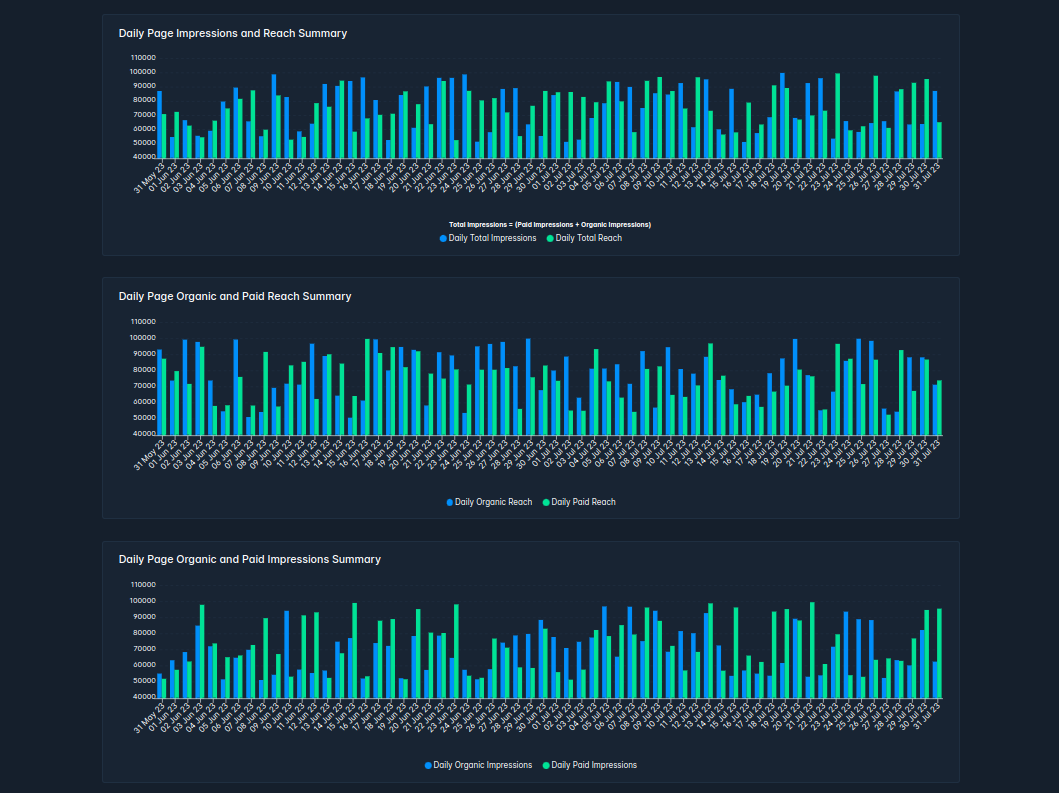Toggle the Daily Paid Impressions legend series
Screen dimensions: 1059x793
click(x=590, y=765)
